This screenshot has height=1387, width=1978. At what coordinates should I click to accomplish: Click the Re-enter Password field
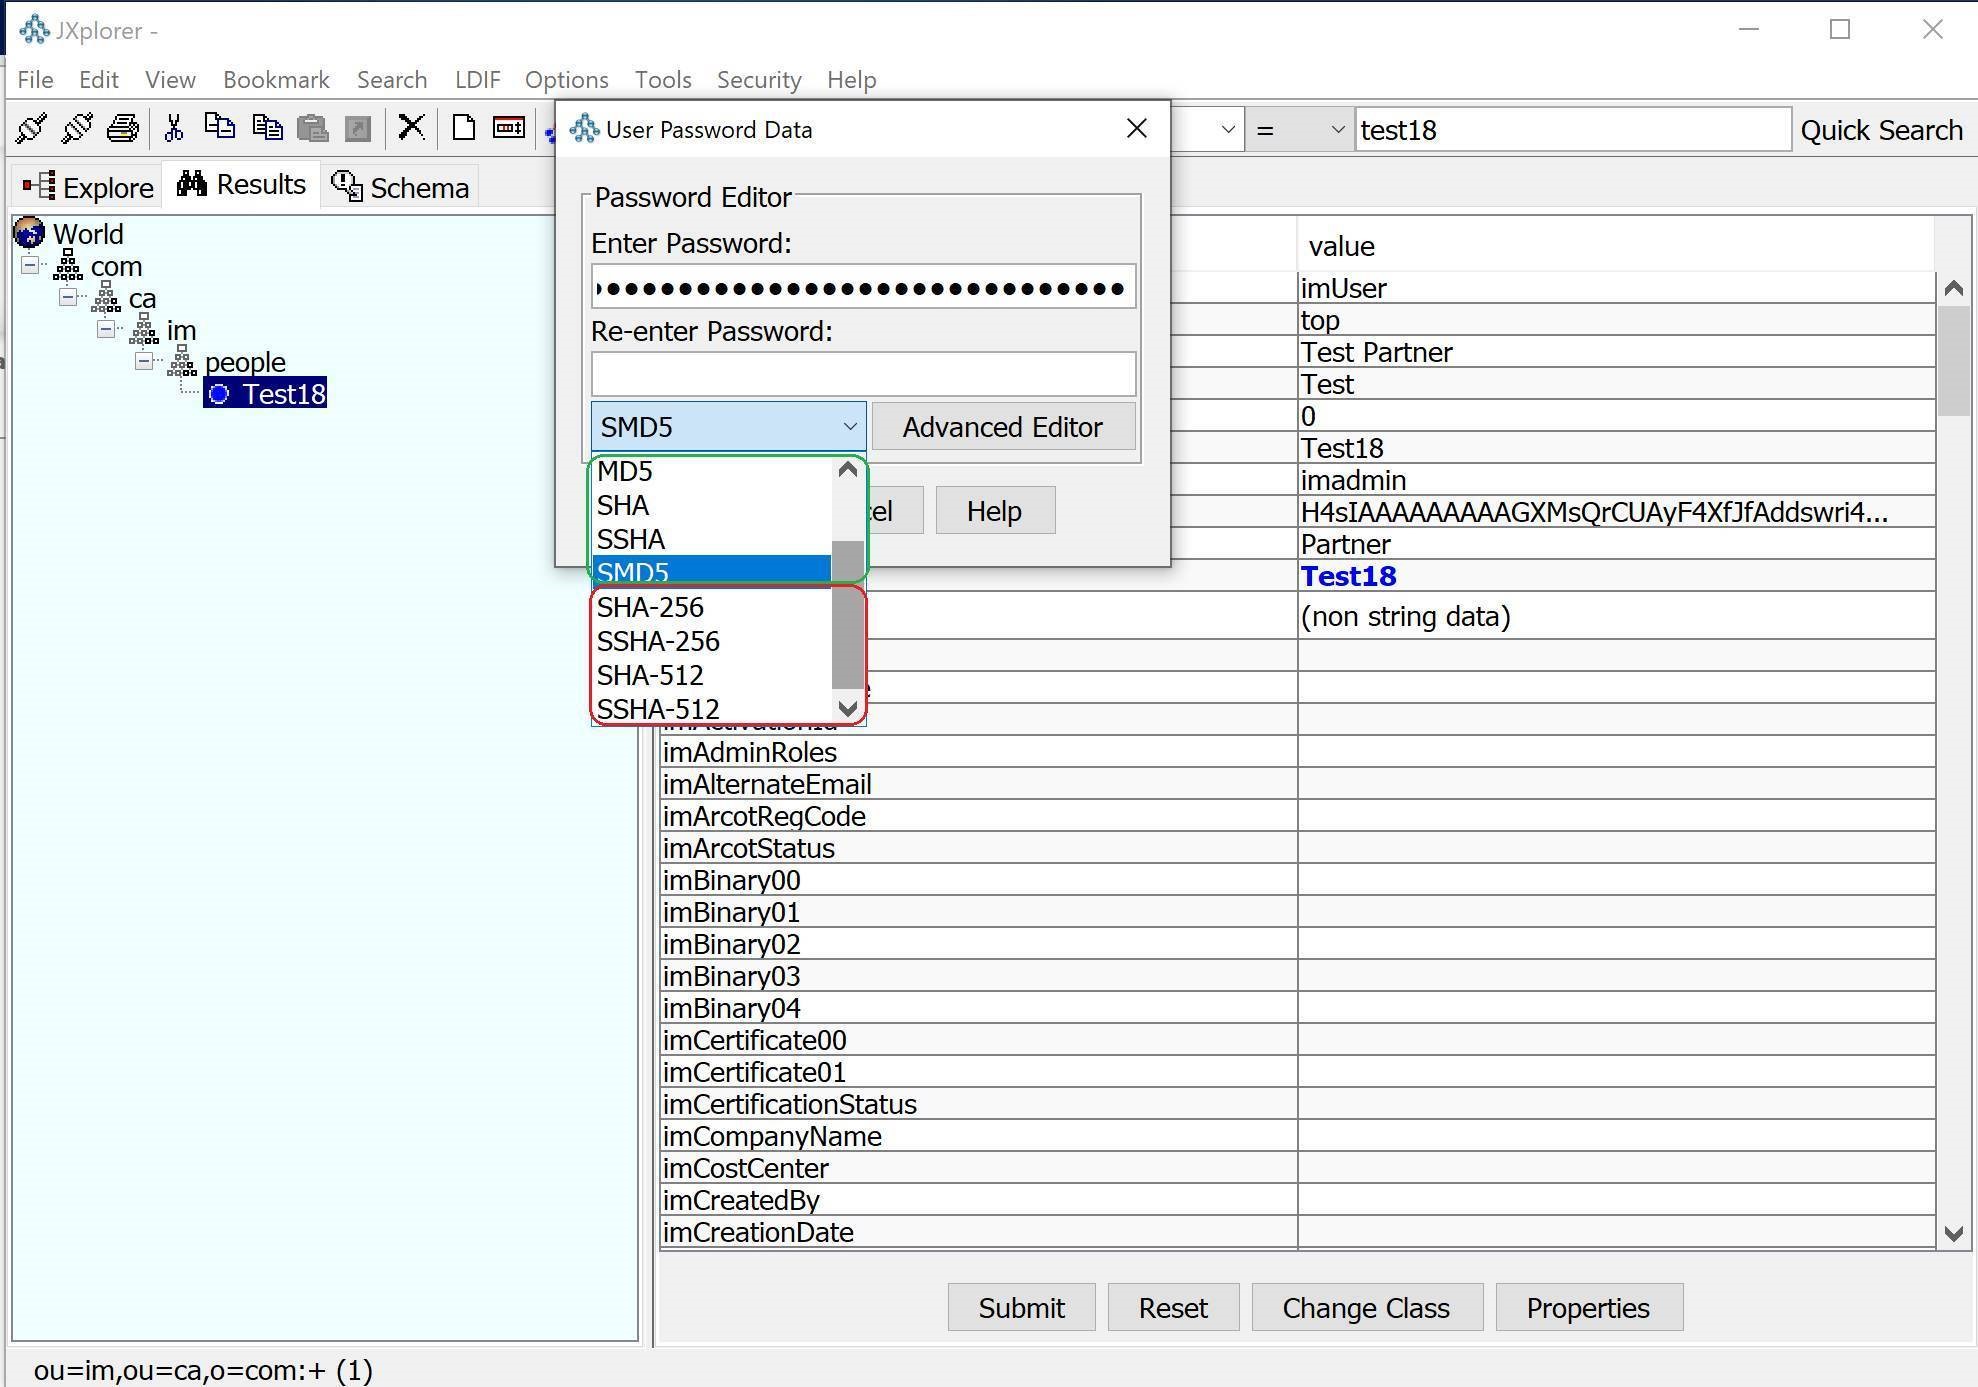(x=863, y=374)
